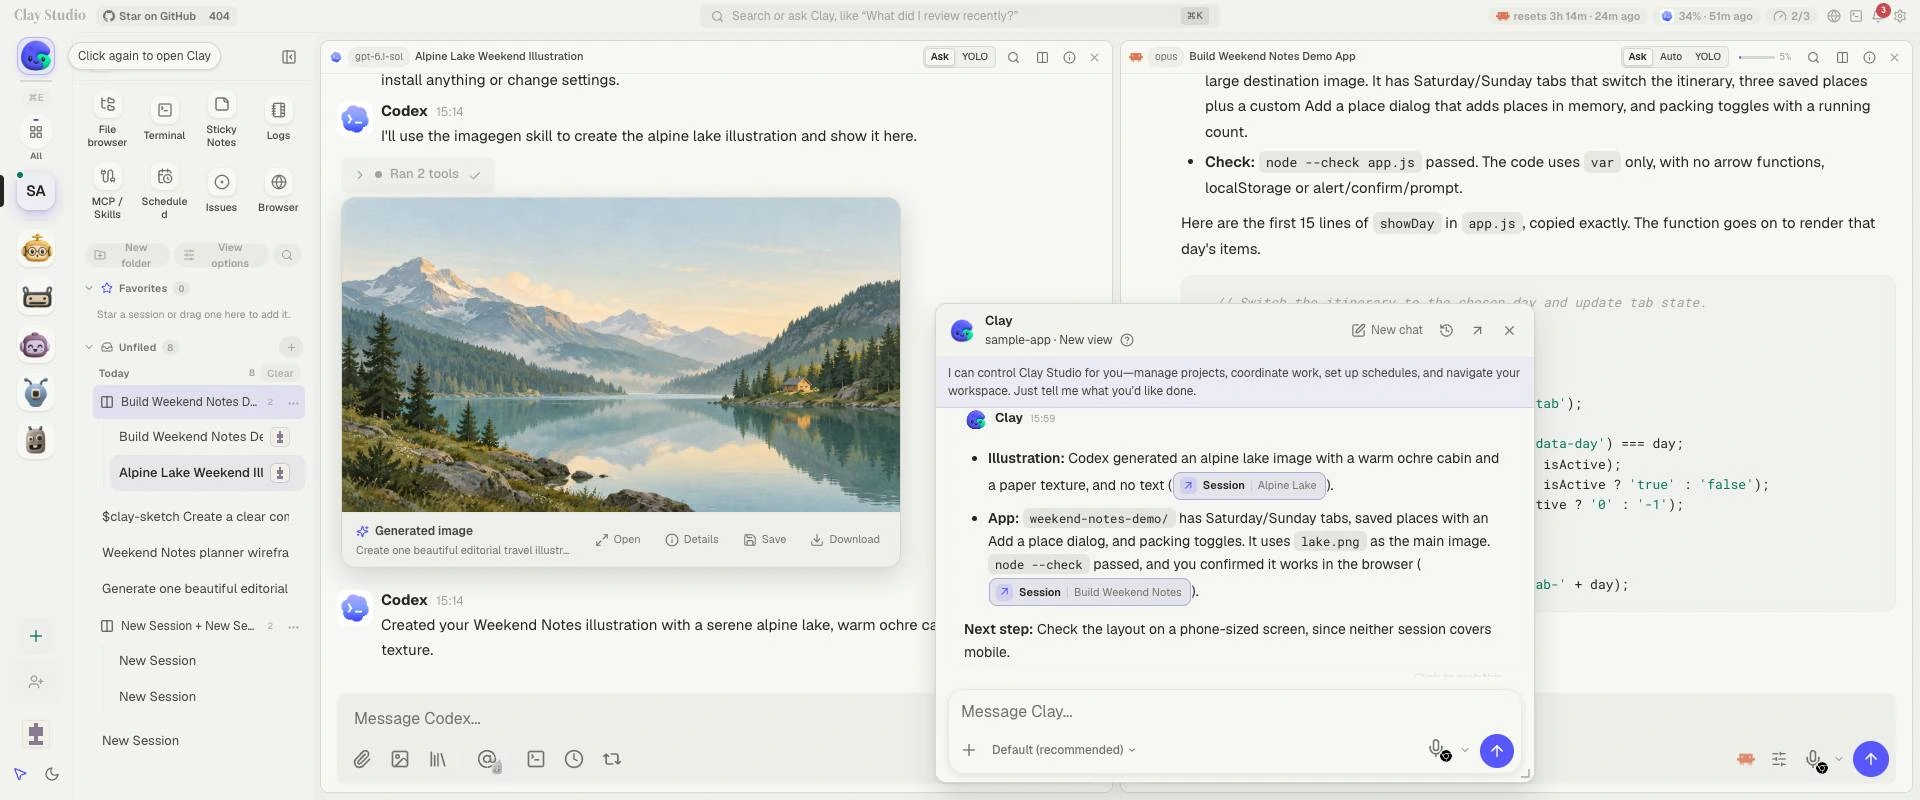Collapse the Unfiled section

point(89,347)
